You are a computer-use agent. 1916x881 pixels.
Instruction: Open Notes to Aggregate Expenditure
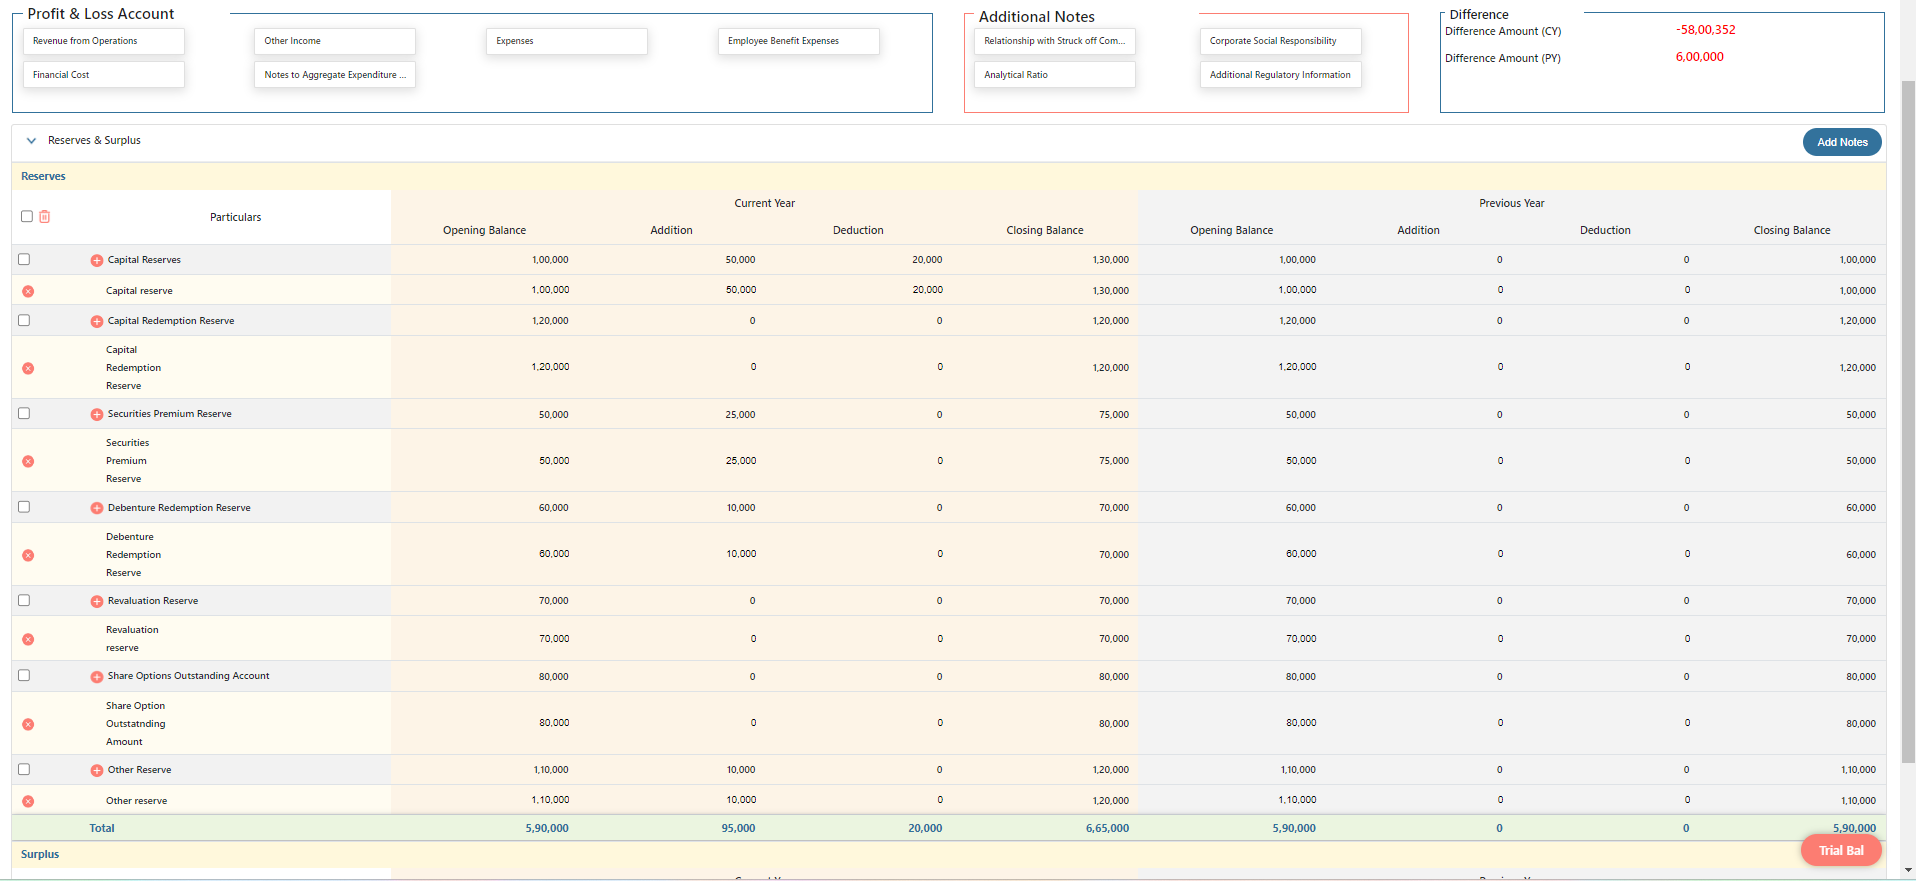tap(335, 75)
